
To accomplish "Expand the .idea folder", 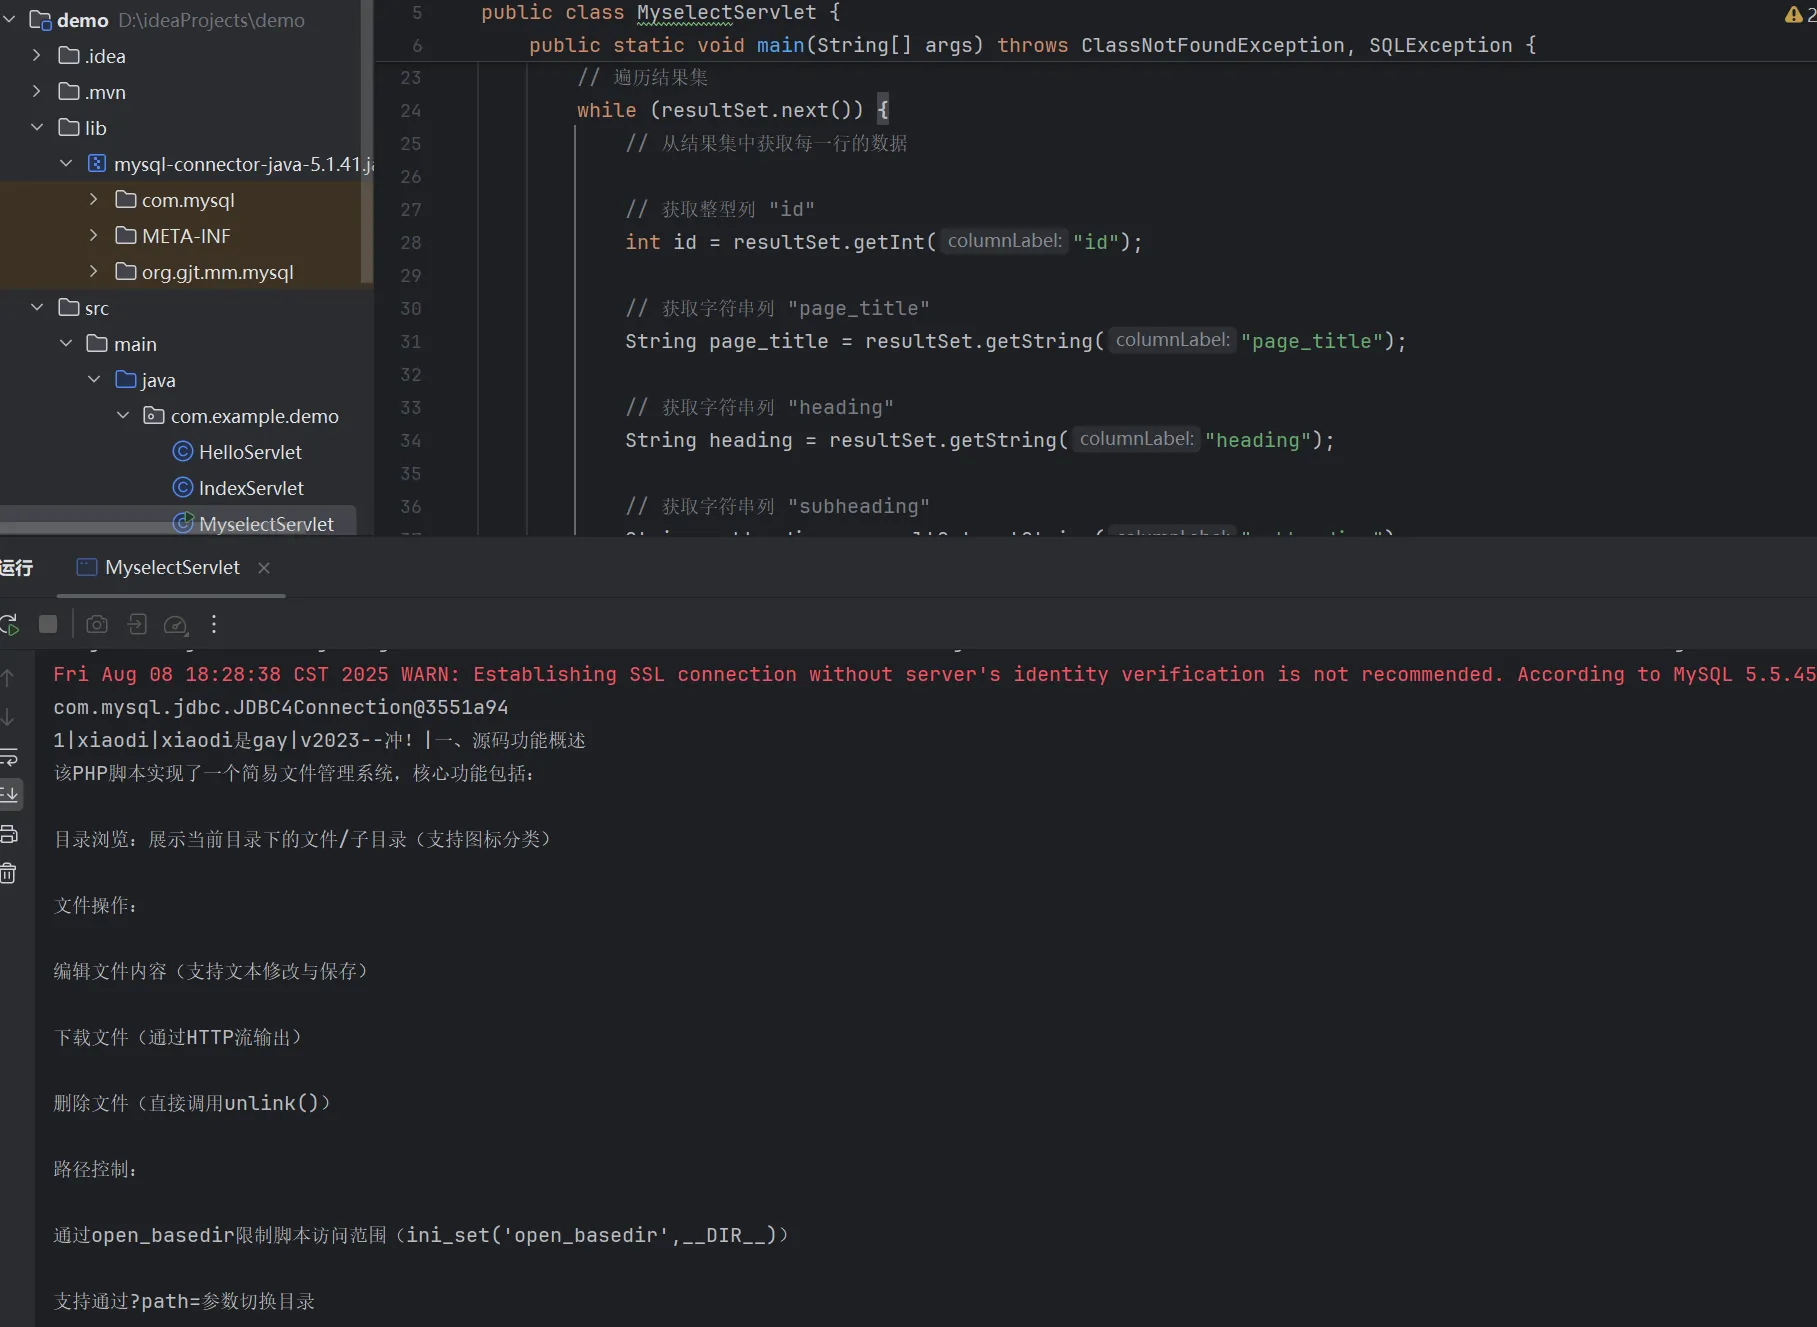I will [37, 56].
